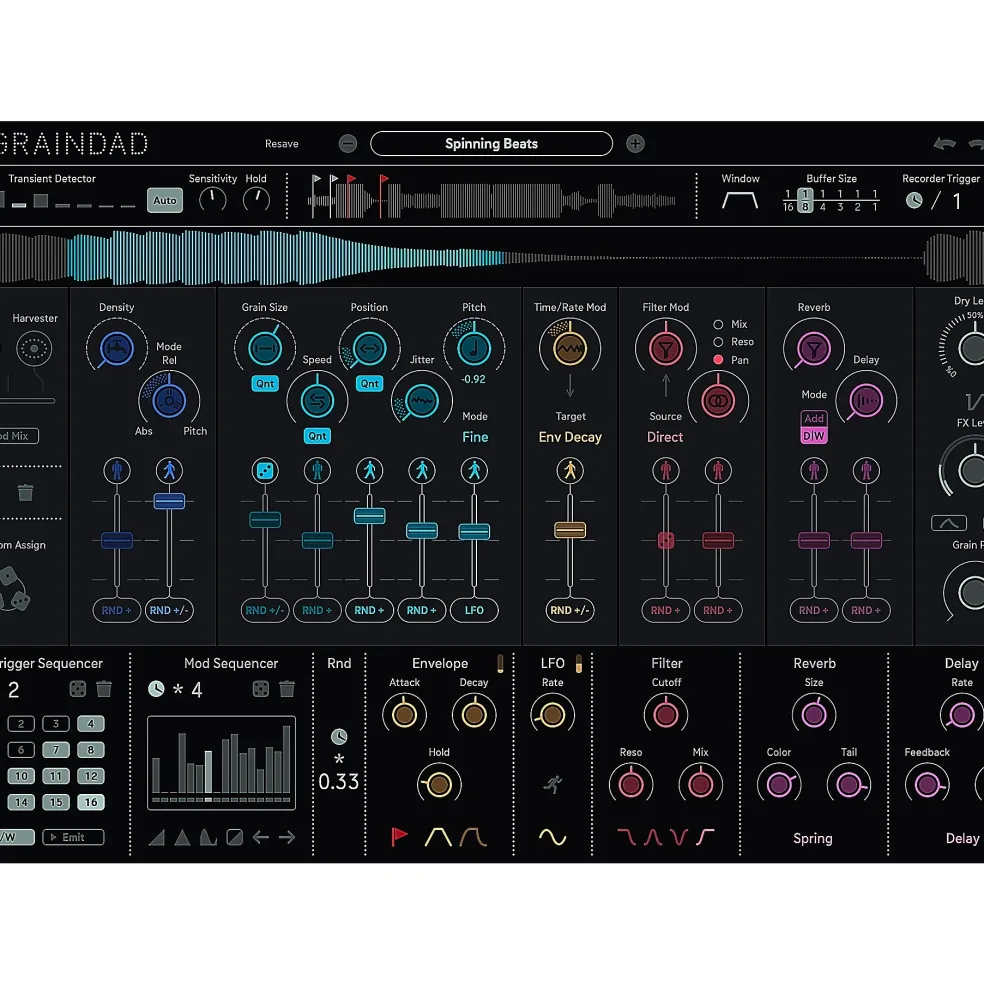Change the Time/Rate Mod RND +/- source selector
Image resolution: width=984 pixels, height=985 pixels.
click(570, 610)
